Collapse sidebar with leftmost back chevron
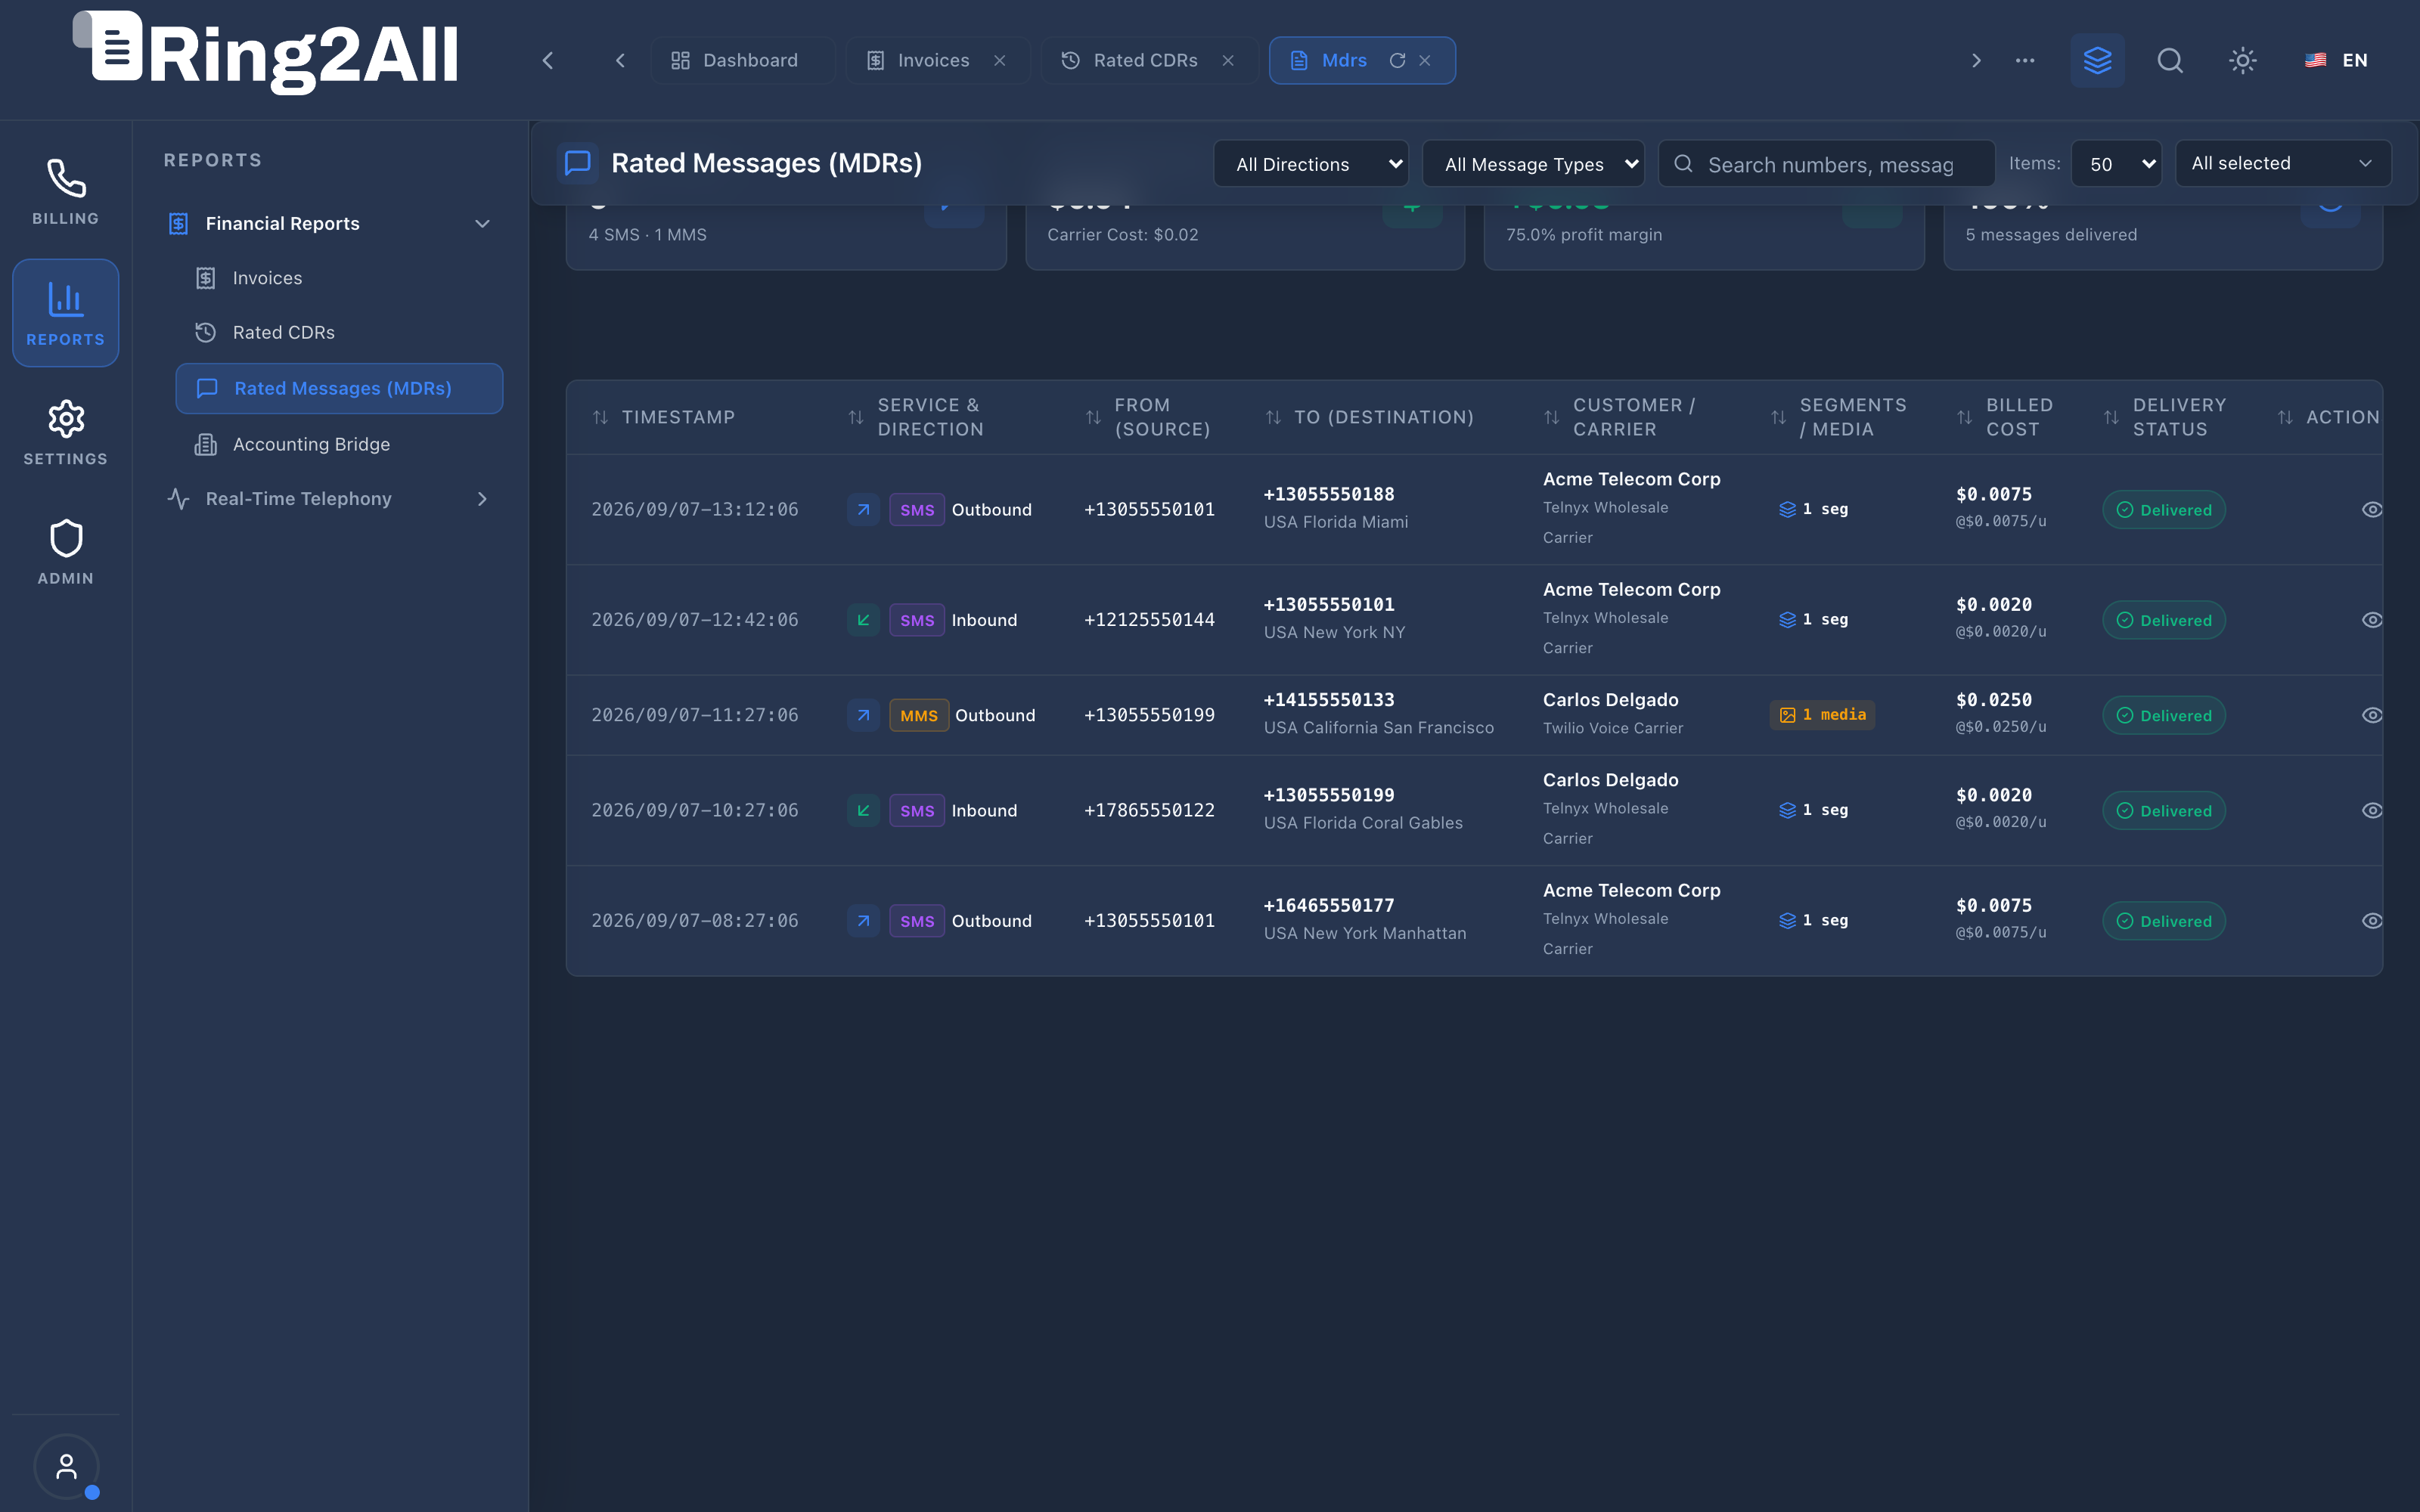The height and width of the screenshot is (1512, 2420). click(547, 61)
